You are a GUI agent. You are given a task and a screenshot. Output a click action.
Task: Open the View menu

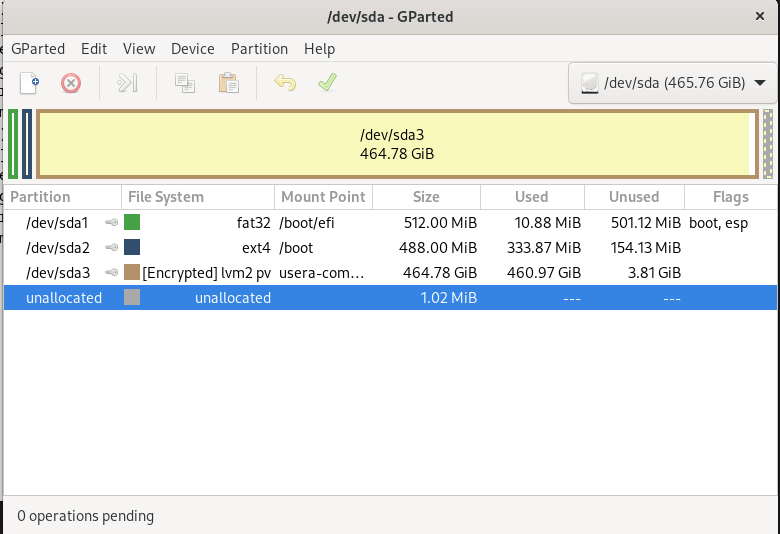(139, 49)
